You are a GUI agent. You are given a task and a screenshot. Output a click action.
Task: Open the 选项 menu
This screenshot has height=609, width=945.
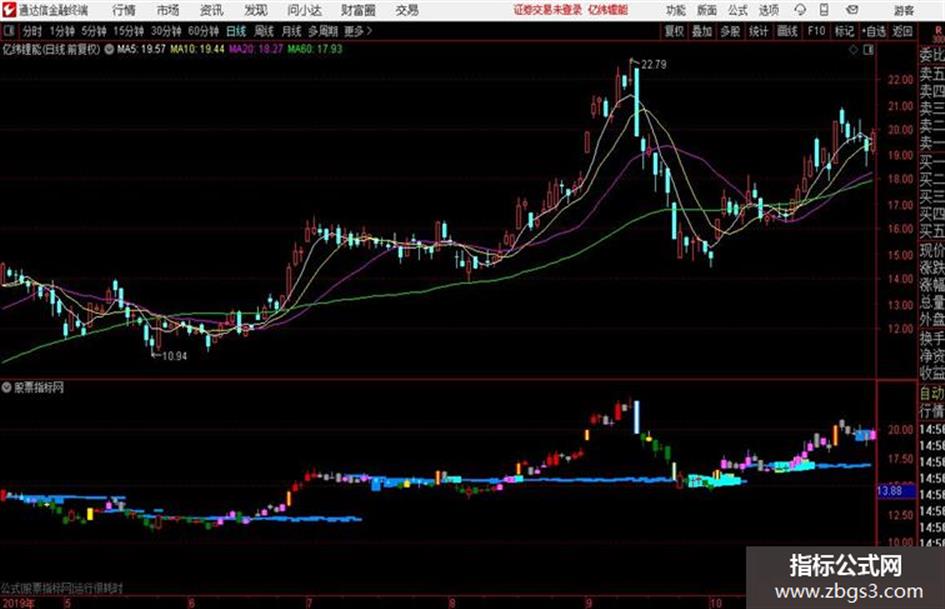tap(768, 10)
